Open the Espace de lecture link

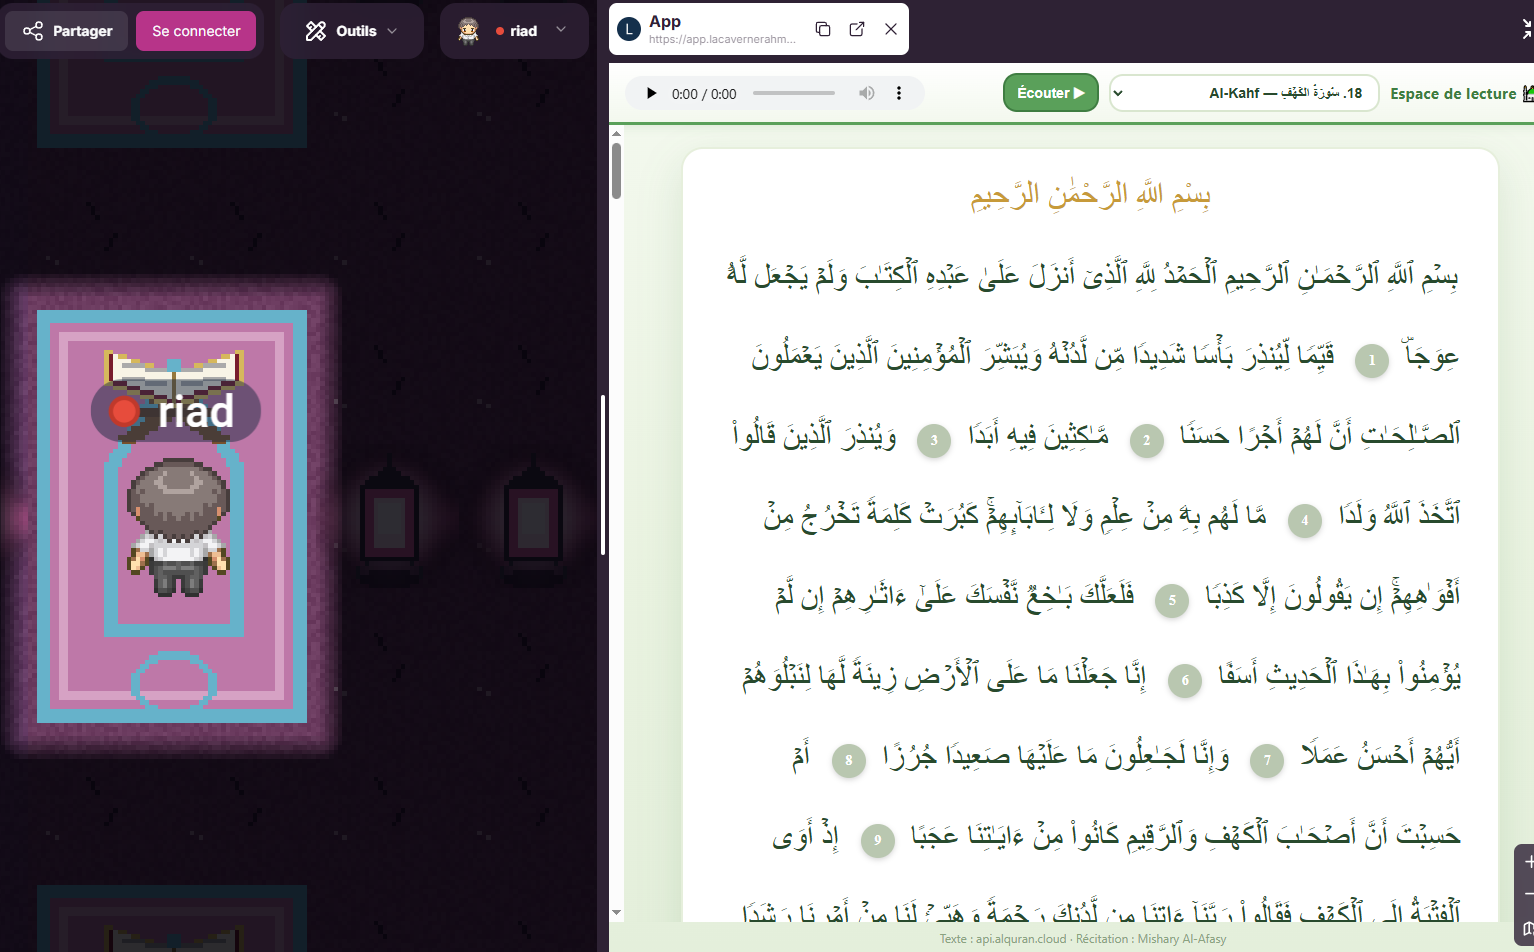1453,93
